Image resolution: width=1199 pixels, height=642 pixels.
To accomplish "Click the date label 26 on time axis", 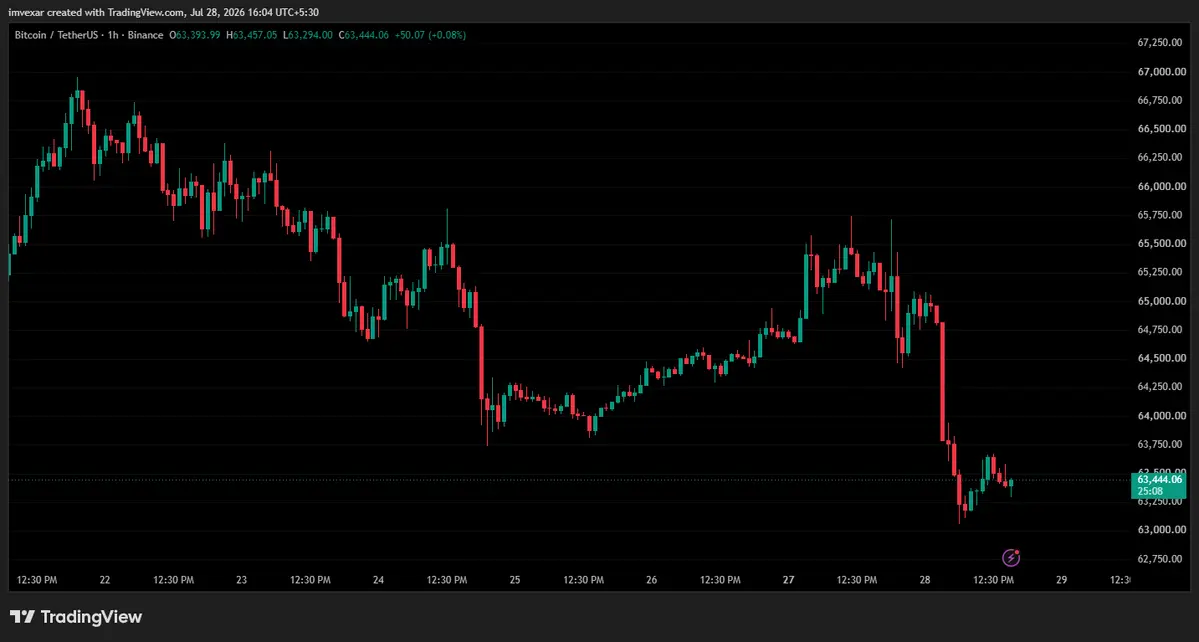I will pyautogui.click(x=651, y=580).
